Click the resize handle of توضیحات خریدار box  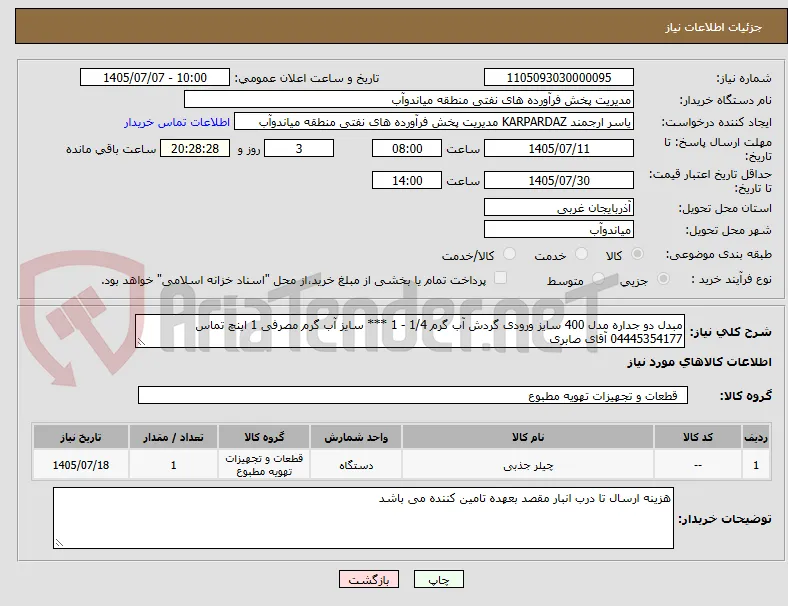(59, 543)
